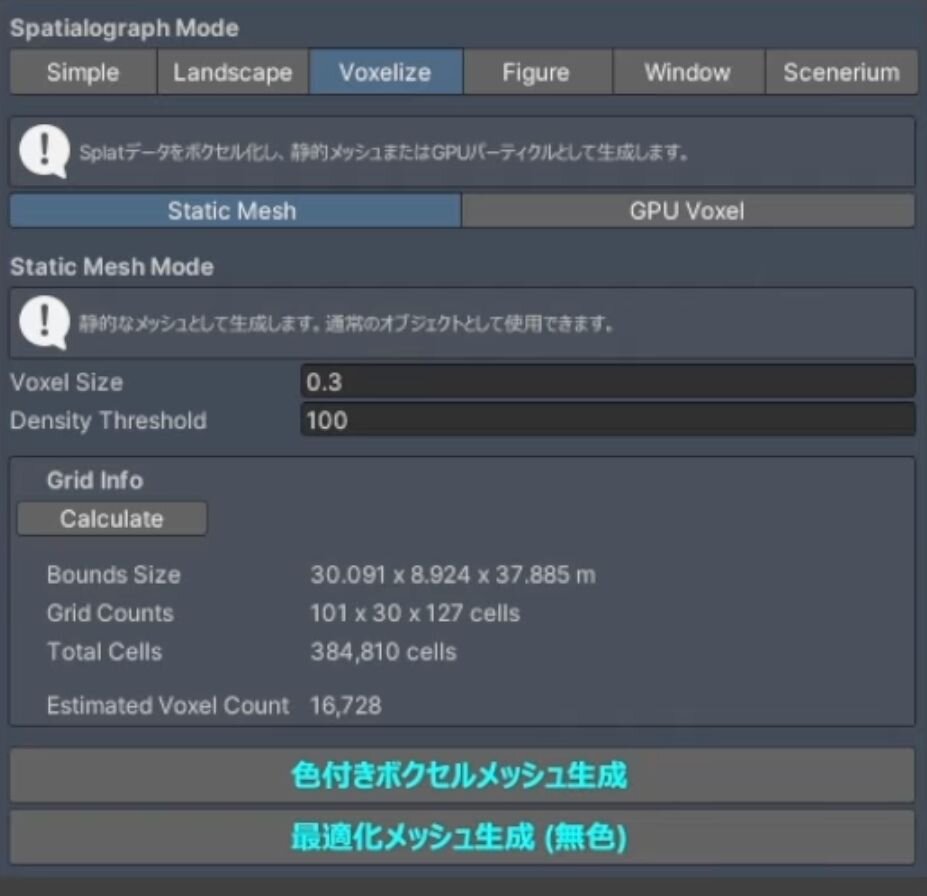927x896 pixels.
Task: Switch to the Simple mode tab
Action: coord(83,73)
